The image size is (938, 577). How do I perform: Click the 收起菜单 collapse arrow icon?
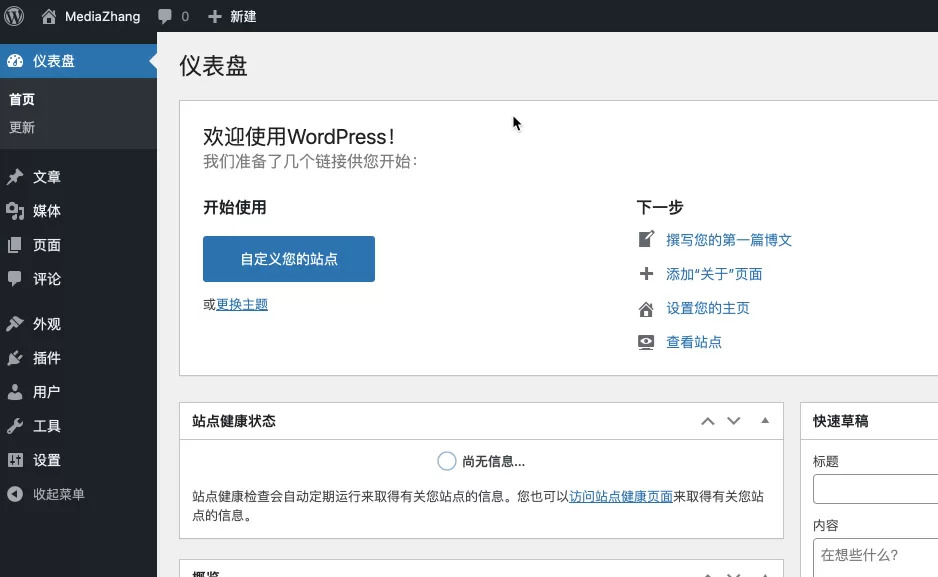click(x=15, y=494)
